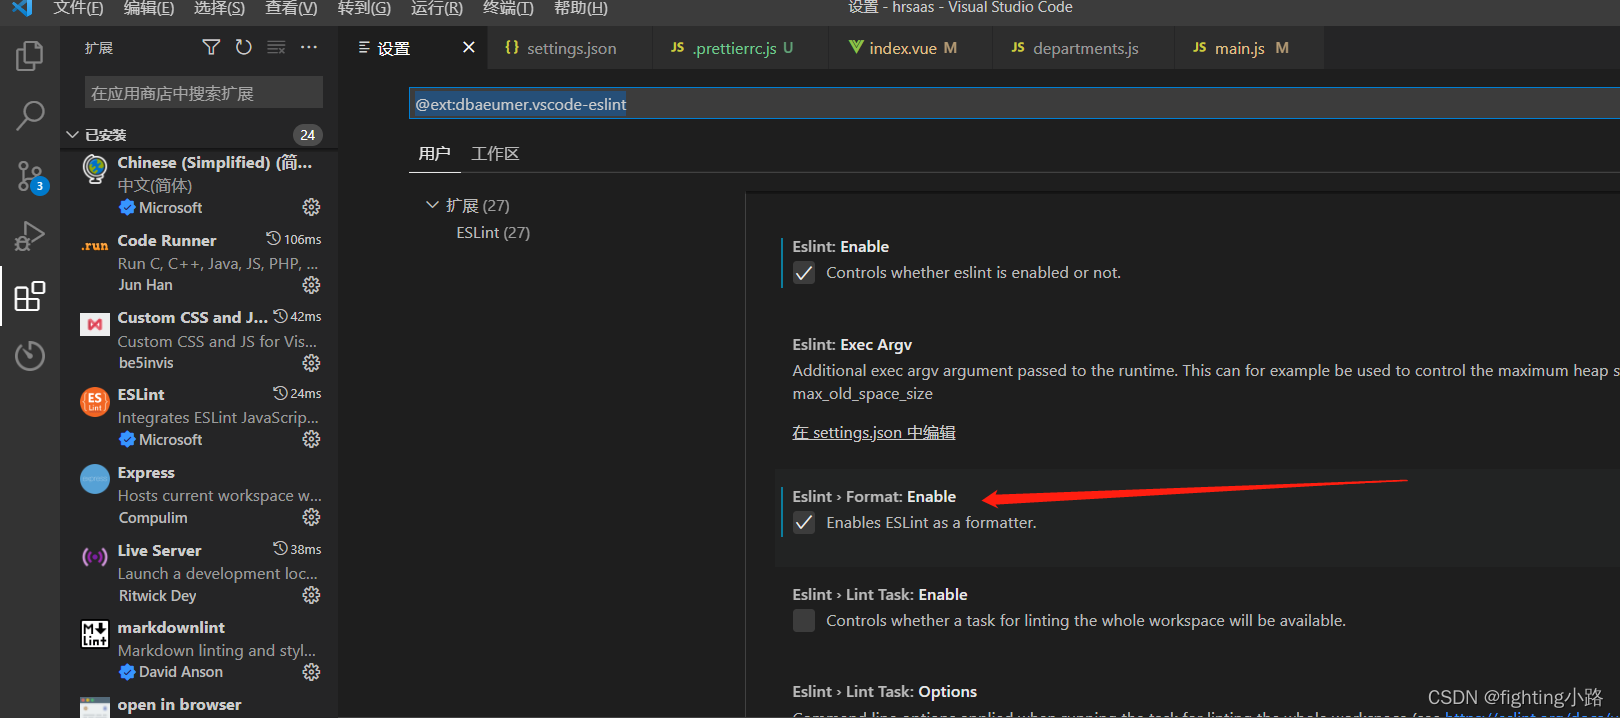Click the settings search input field

tap(1014, 104)
